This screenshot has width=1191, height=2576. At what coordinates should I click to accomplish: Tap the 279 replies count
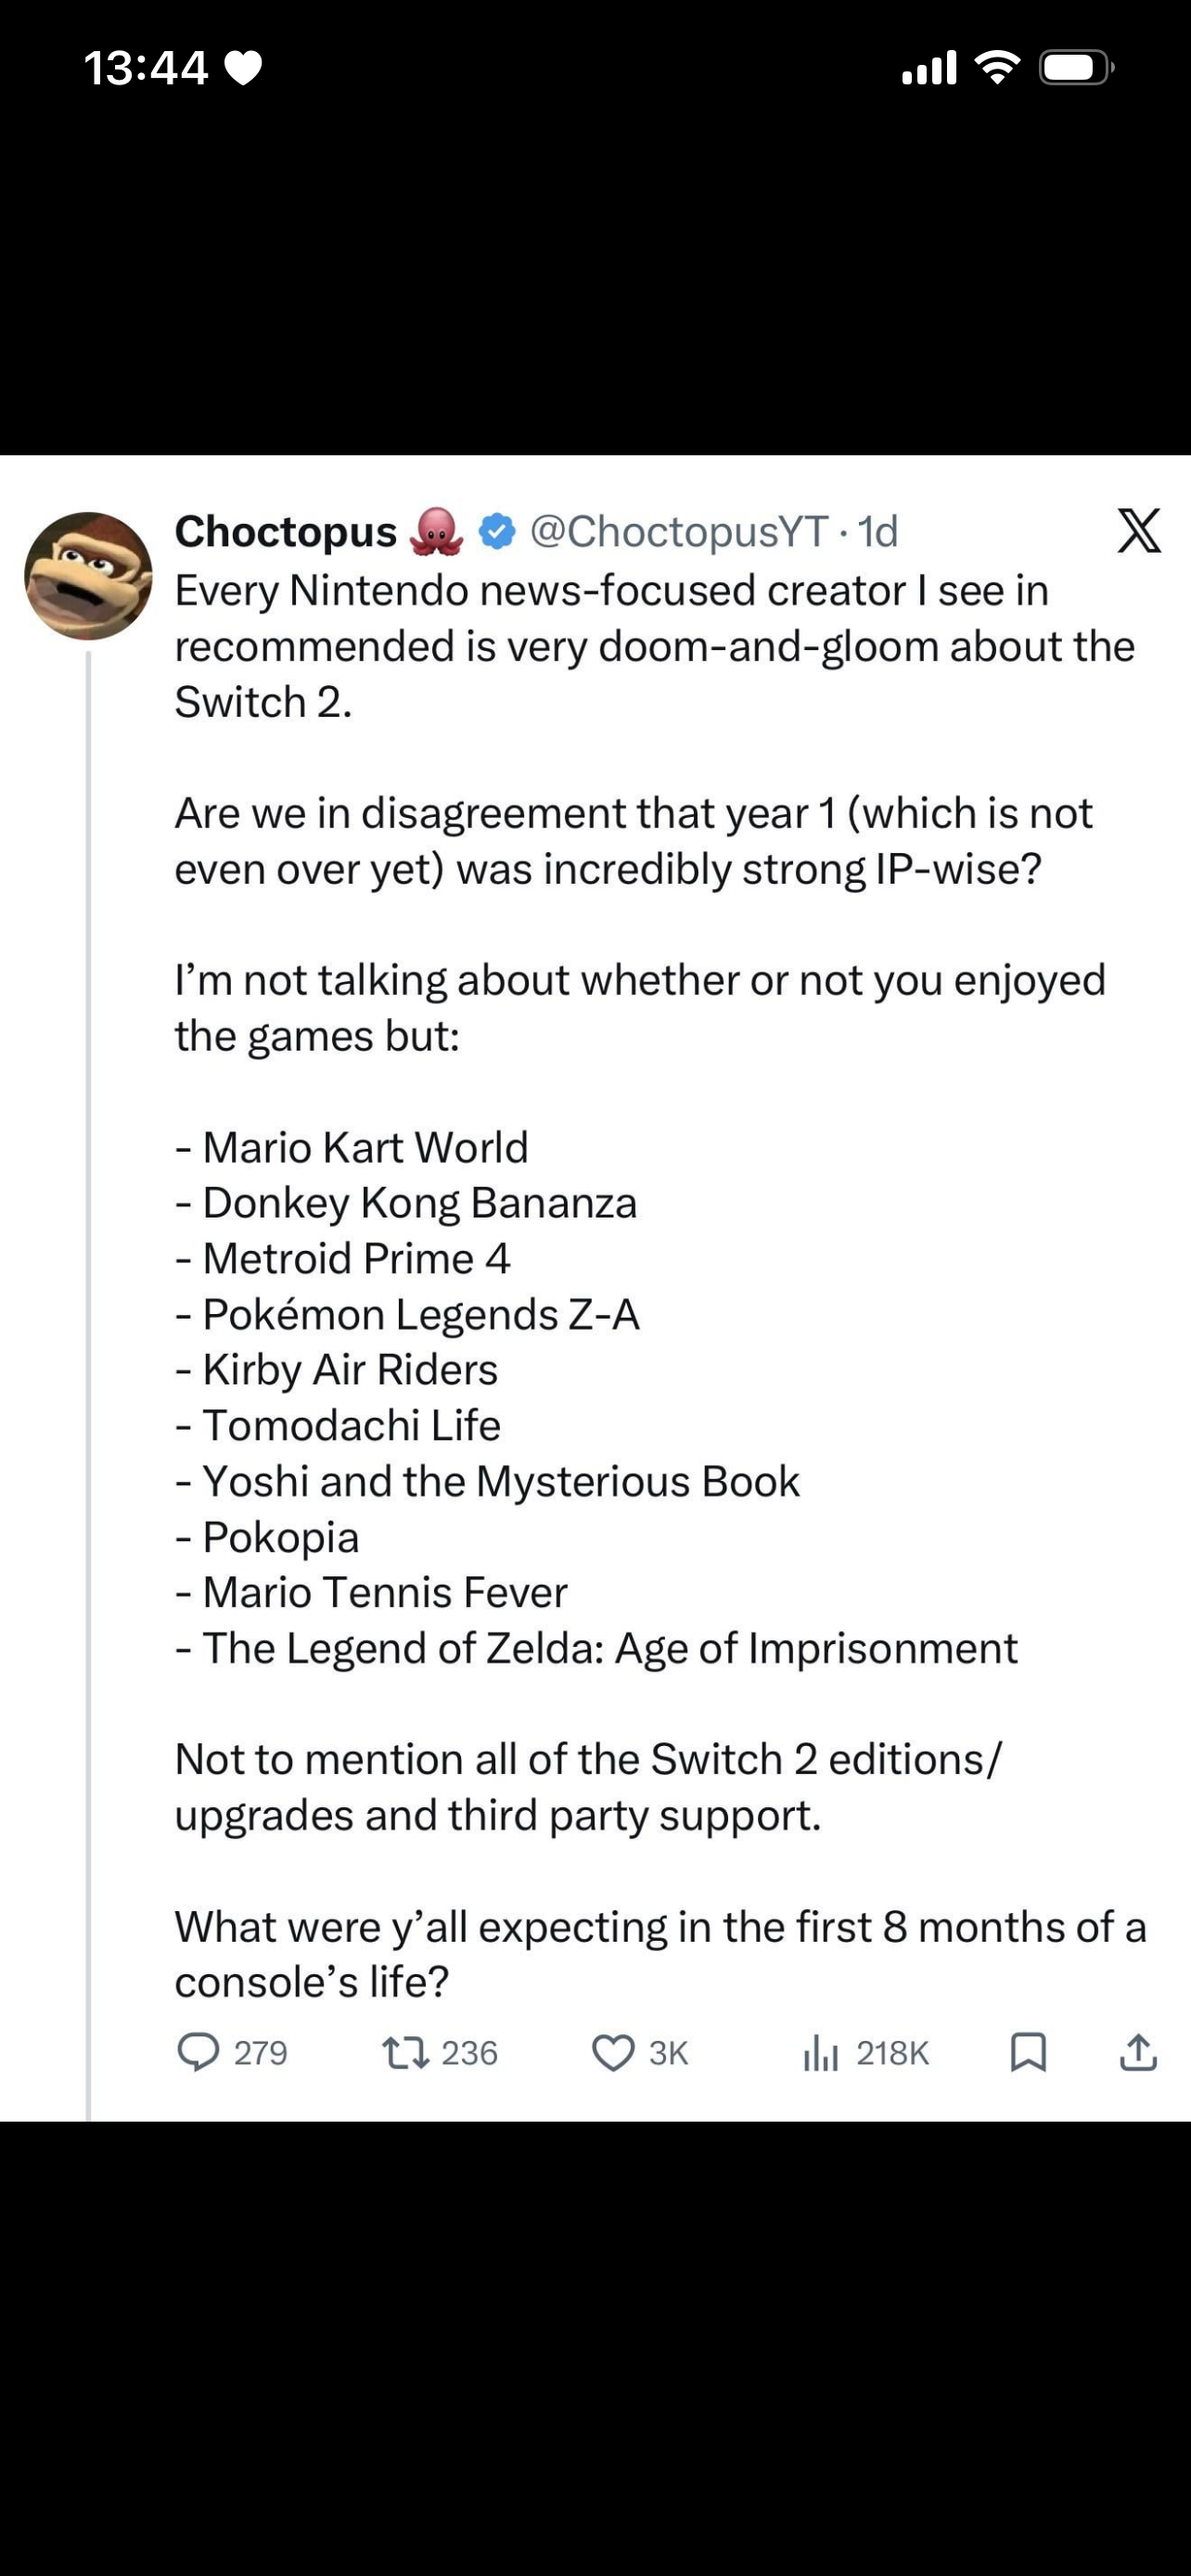(260, 2053)
